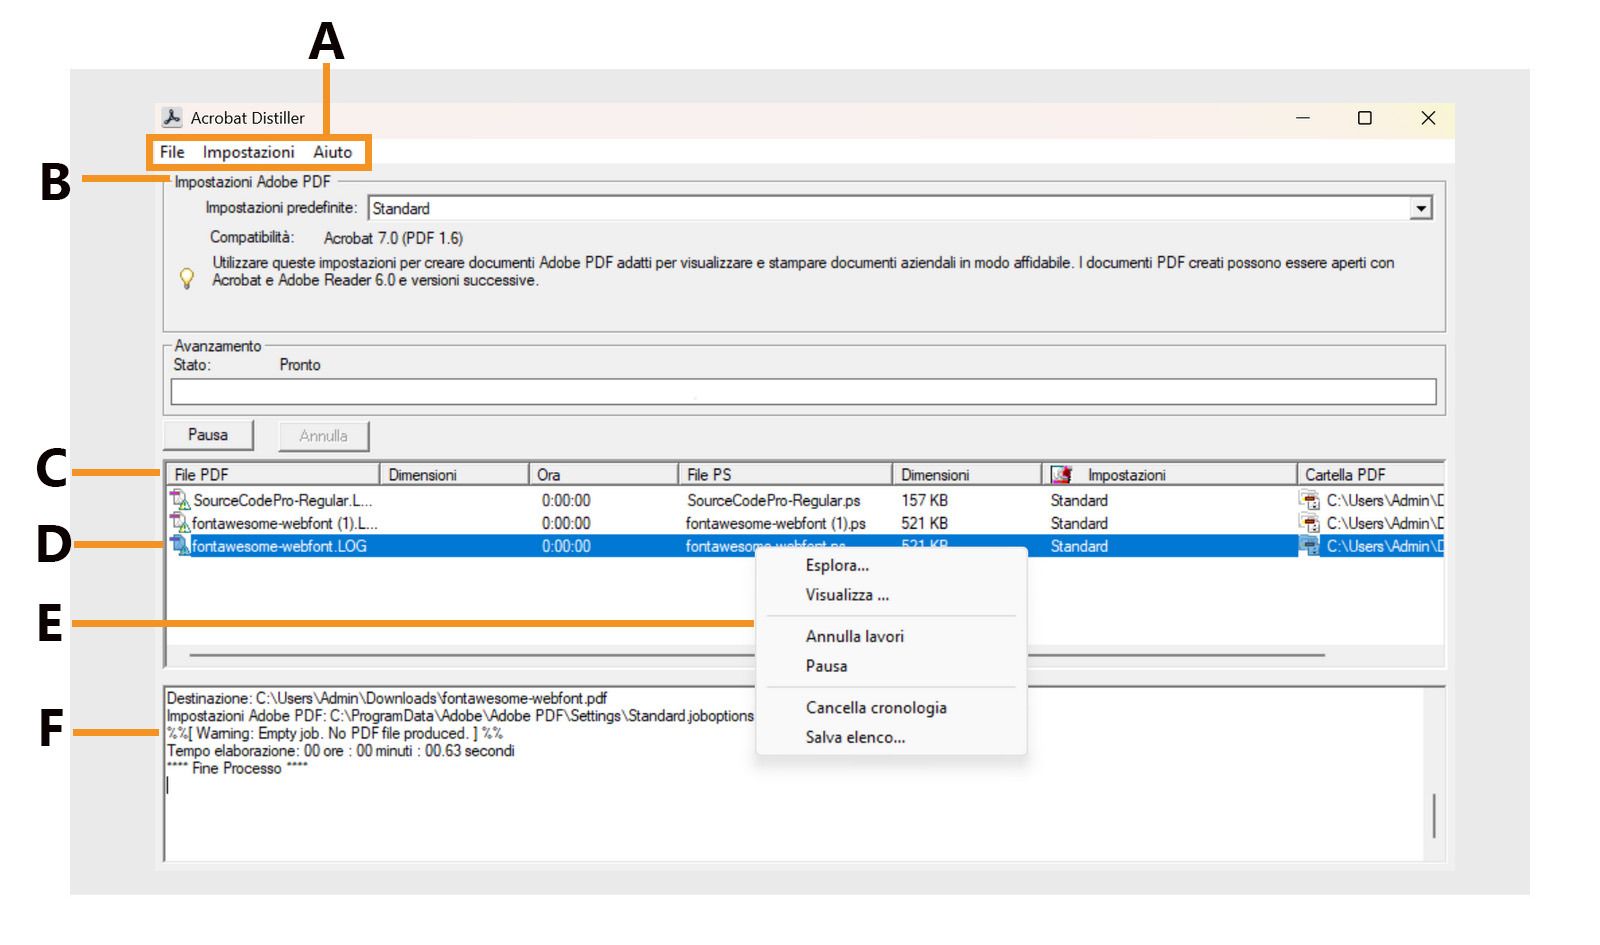
Task: Click the Impostazioni column header label
Action: 1126,475
